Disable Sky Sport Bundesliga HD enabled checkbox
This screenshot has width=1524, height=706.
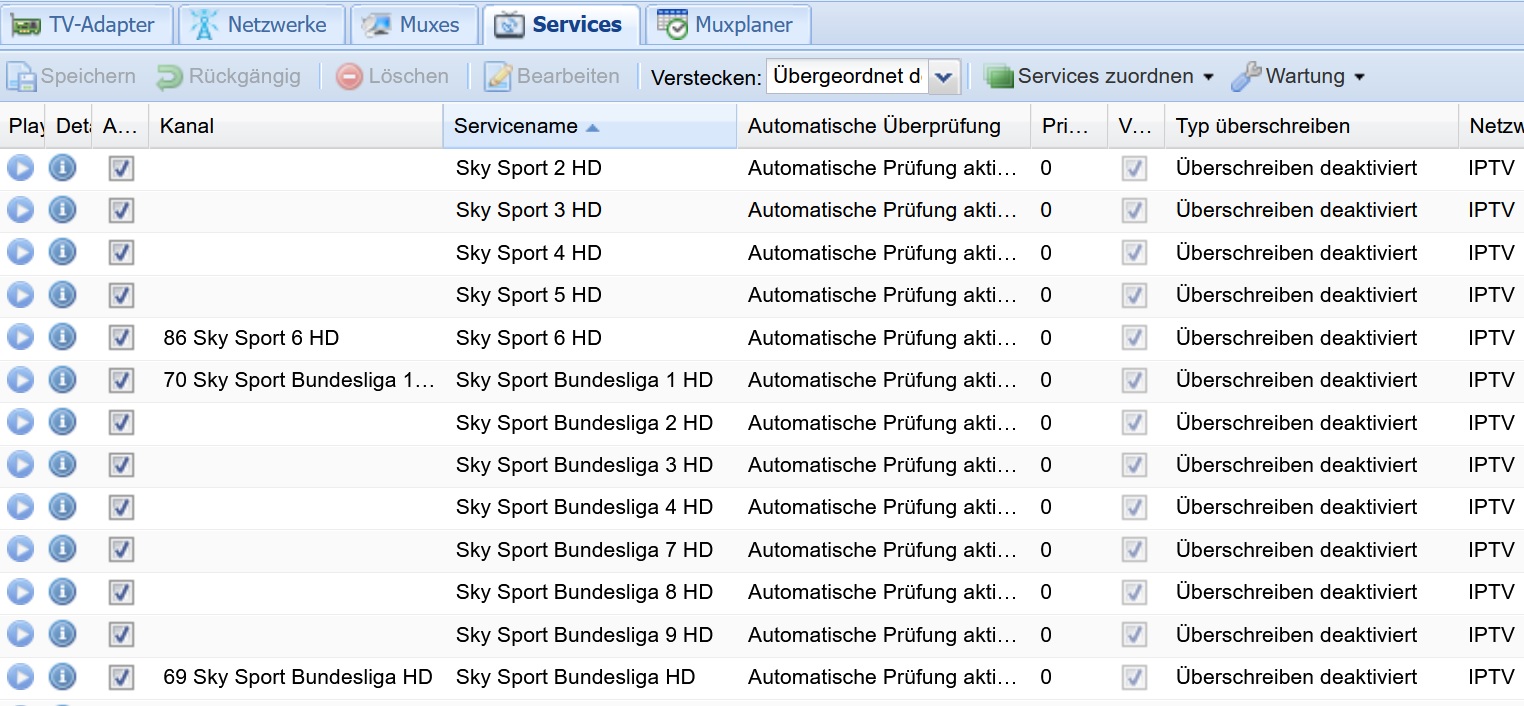point(121,677)
